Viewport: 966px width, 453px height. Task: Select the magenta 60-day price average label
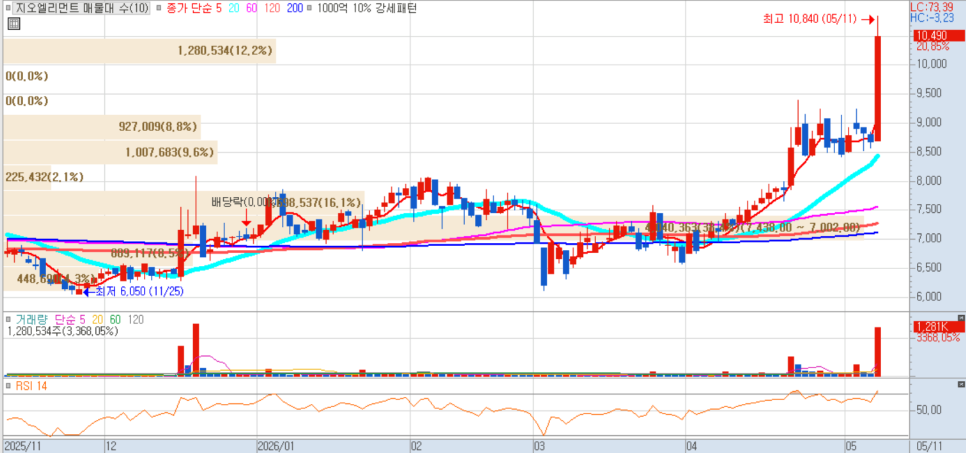(x=253, y=9)
